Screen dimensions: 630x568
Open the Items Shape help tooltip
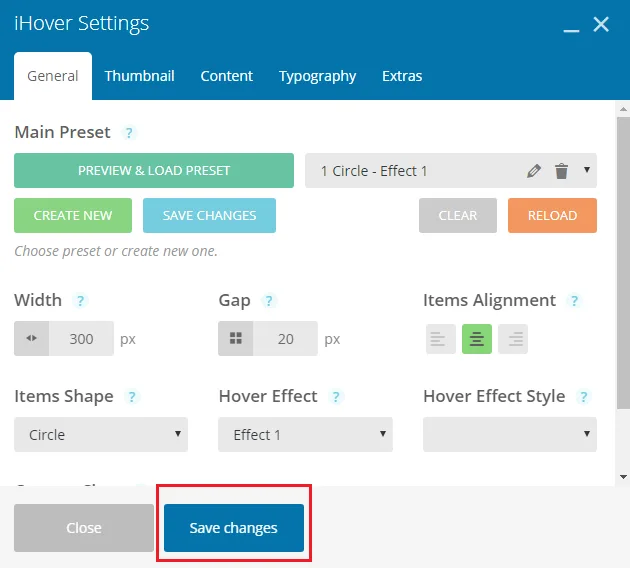(131, 397)
